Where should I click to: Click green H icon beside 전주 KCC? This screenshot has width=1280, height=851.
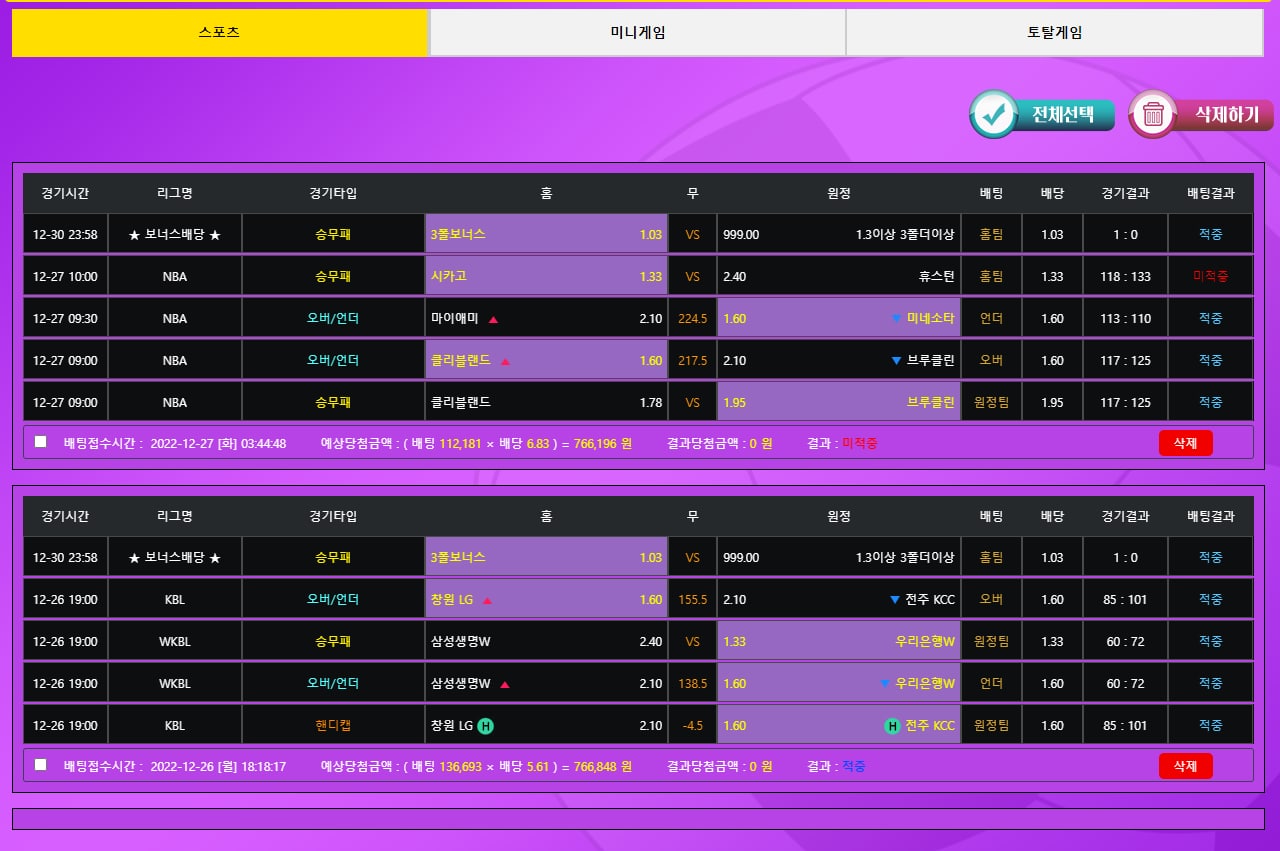tap(892, 726)
